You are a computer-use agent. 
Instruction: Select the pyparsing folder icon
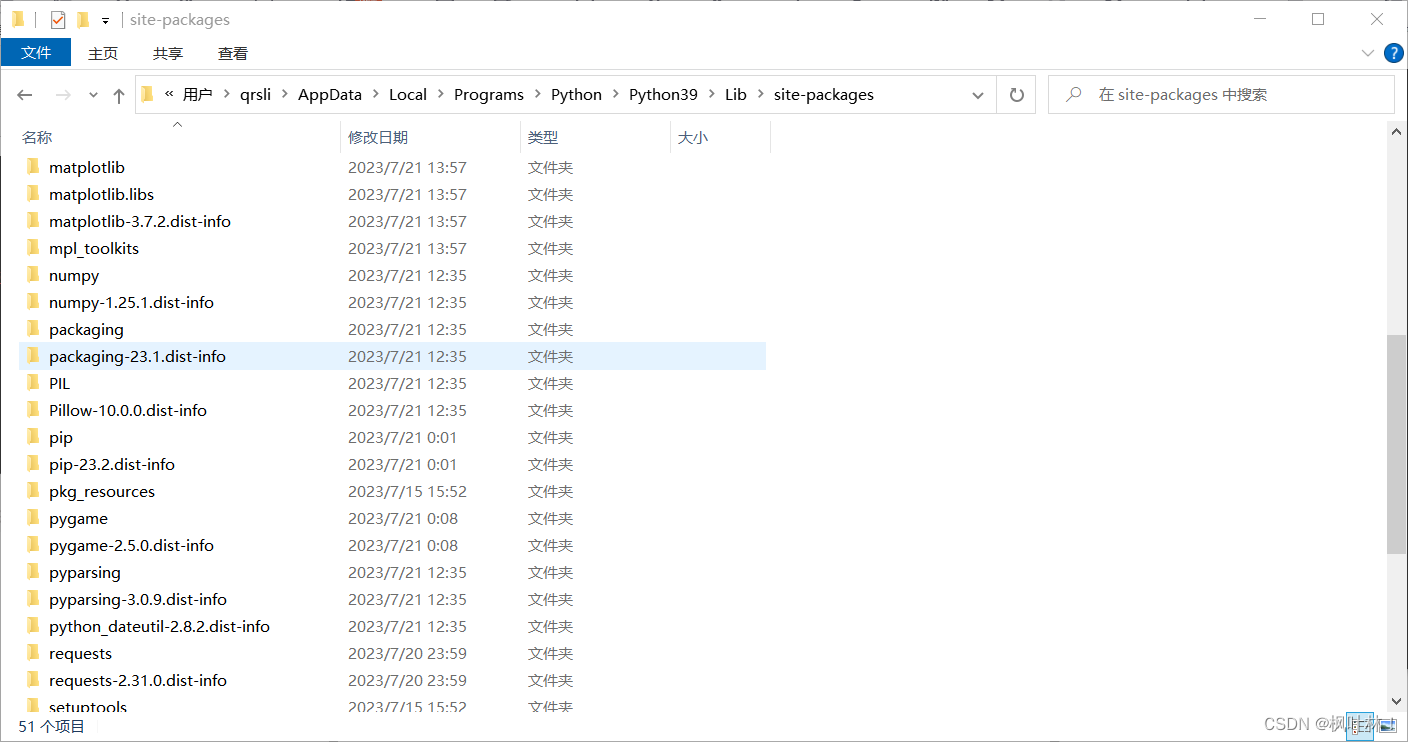pyautogui.click(x=33, y=572)
